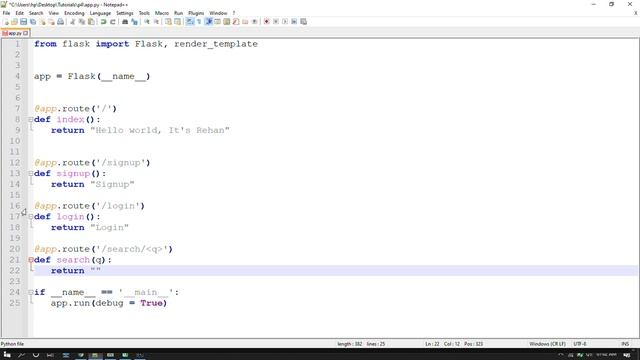Image resolution: width=640 pixels, height=360 pixels.
Task: Open the User Defined Language icon
Action: [218, 22]
